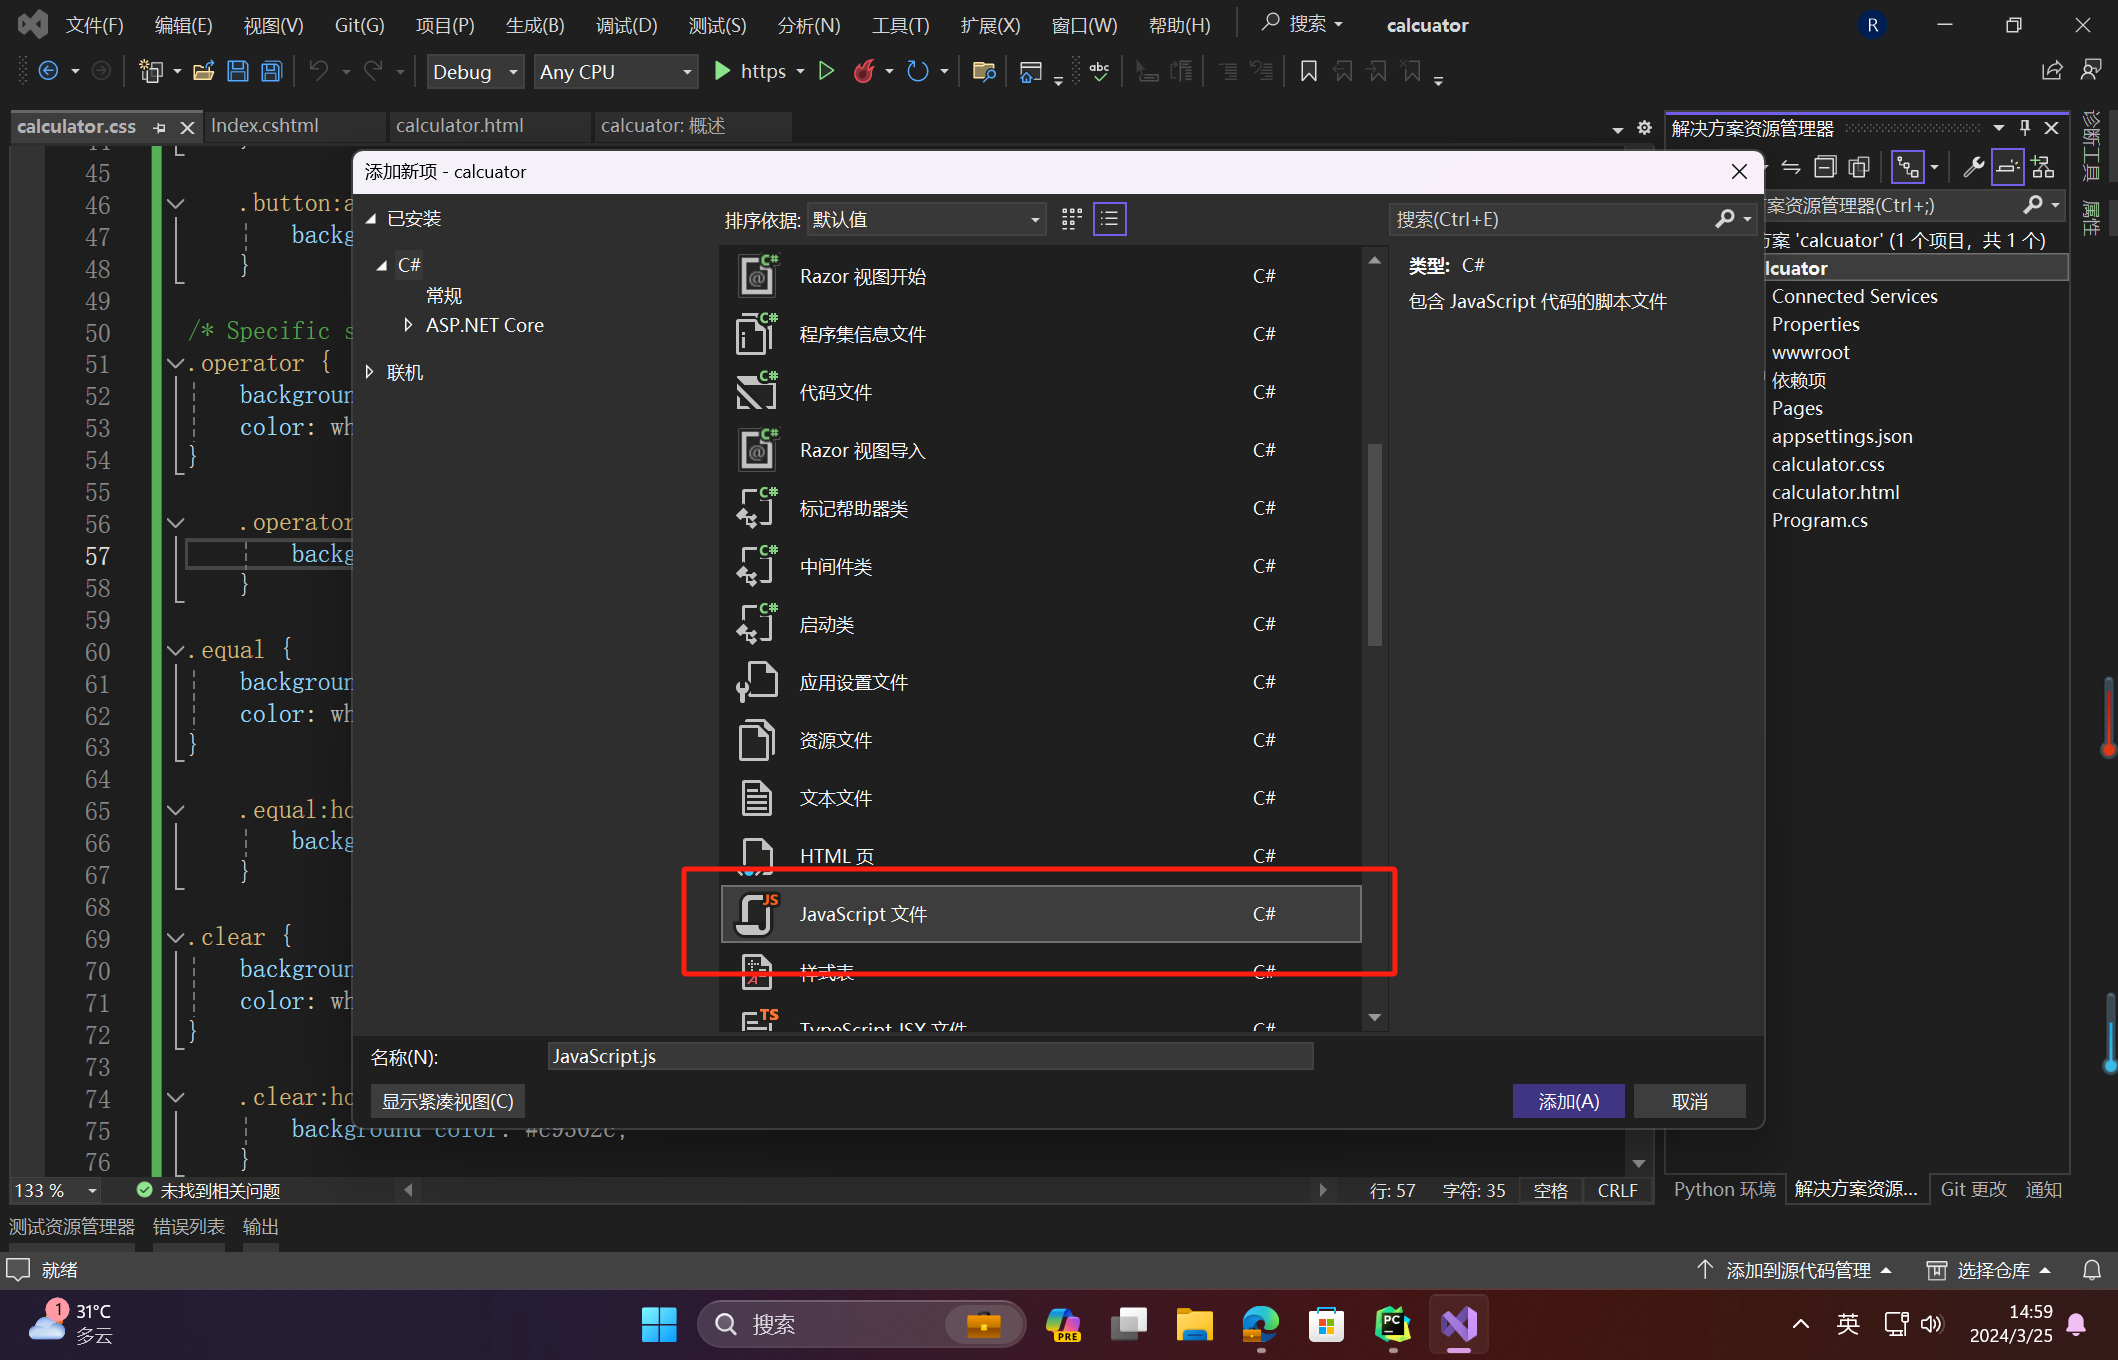The width and height of the screenshot is (2118, 1360).
Task: Click the Solution Explorer wrench properties icon
Action: [x=1973, y=167]
